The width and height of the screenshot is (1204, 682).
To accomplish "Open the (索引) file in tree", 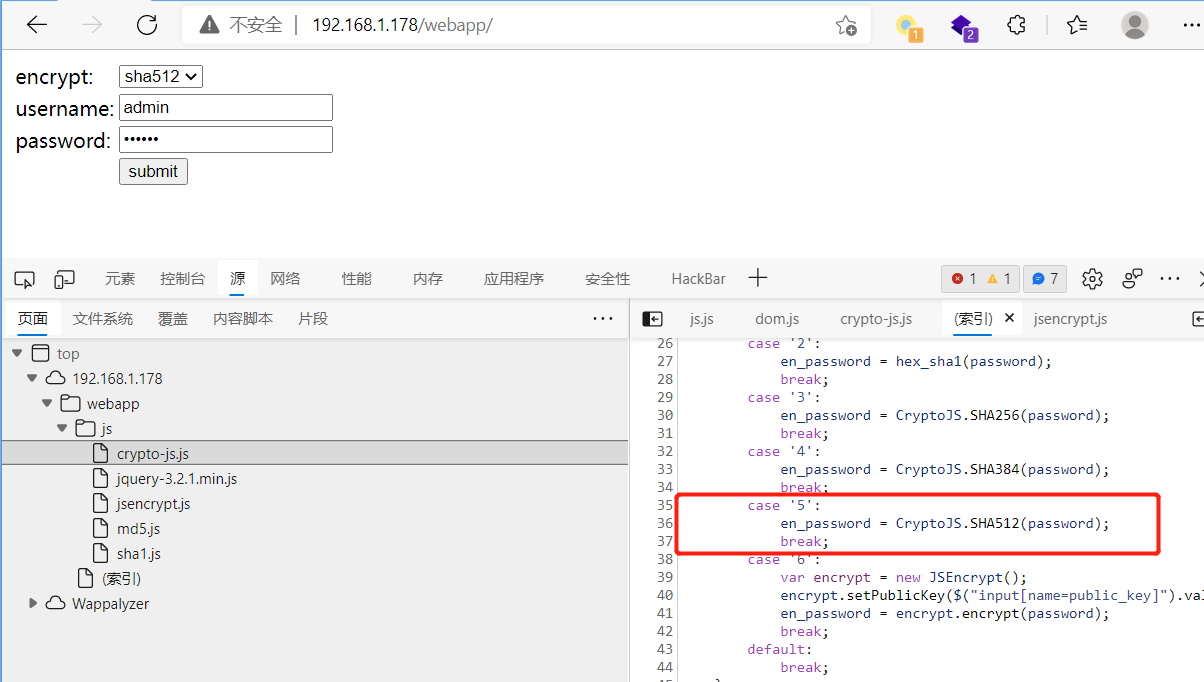I will point(121,579).
